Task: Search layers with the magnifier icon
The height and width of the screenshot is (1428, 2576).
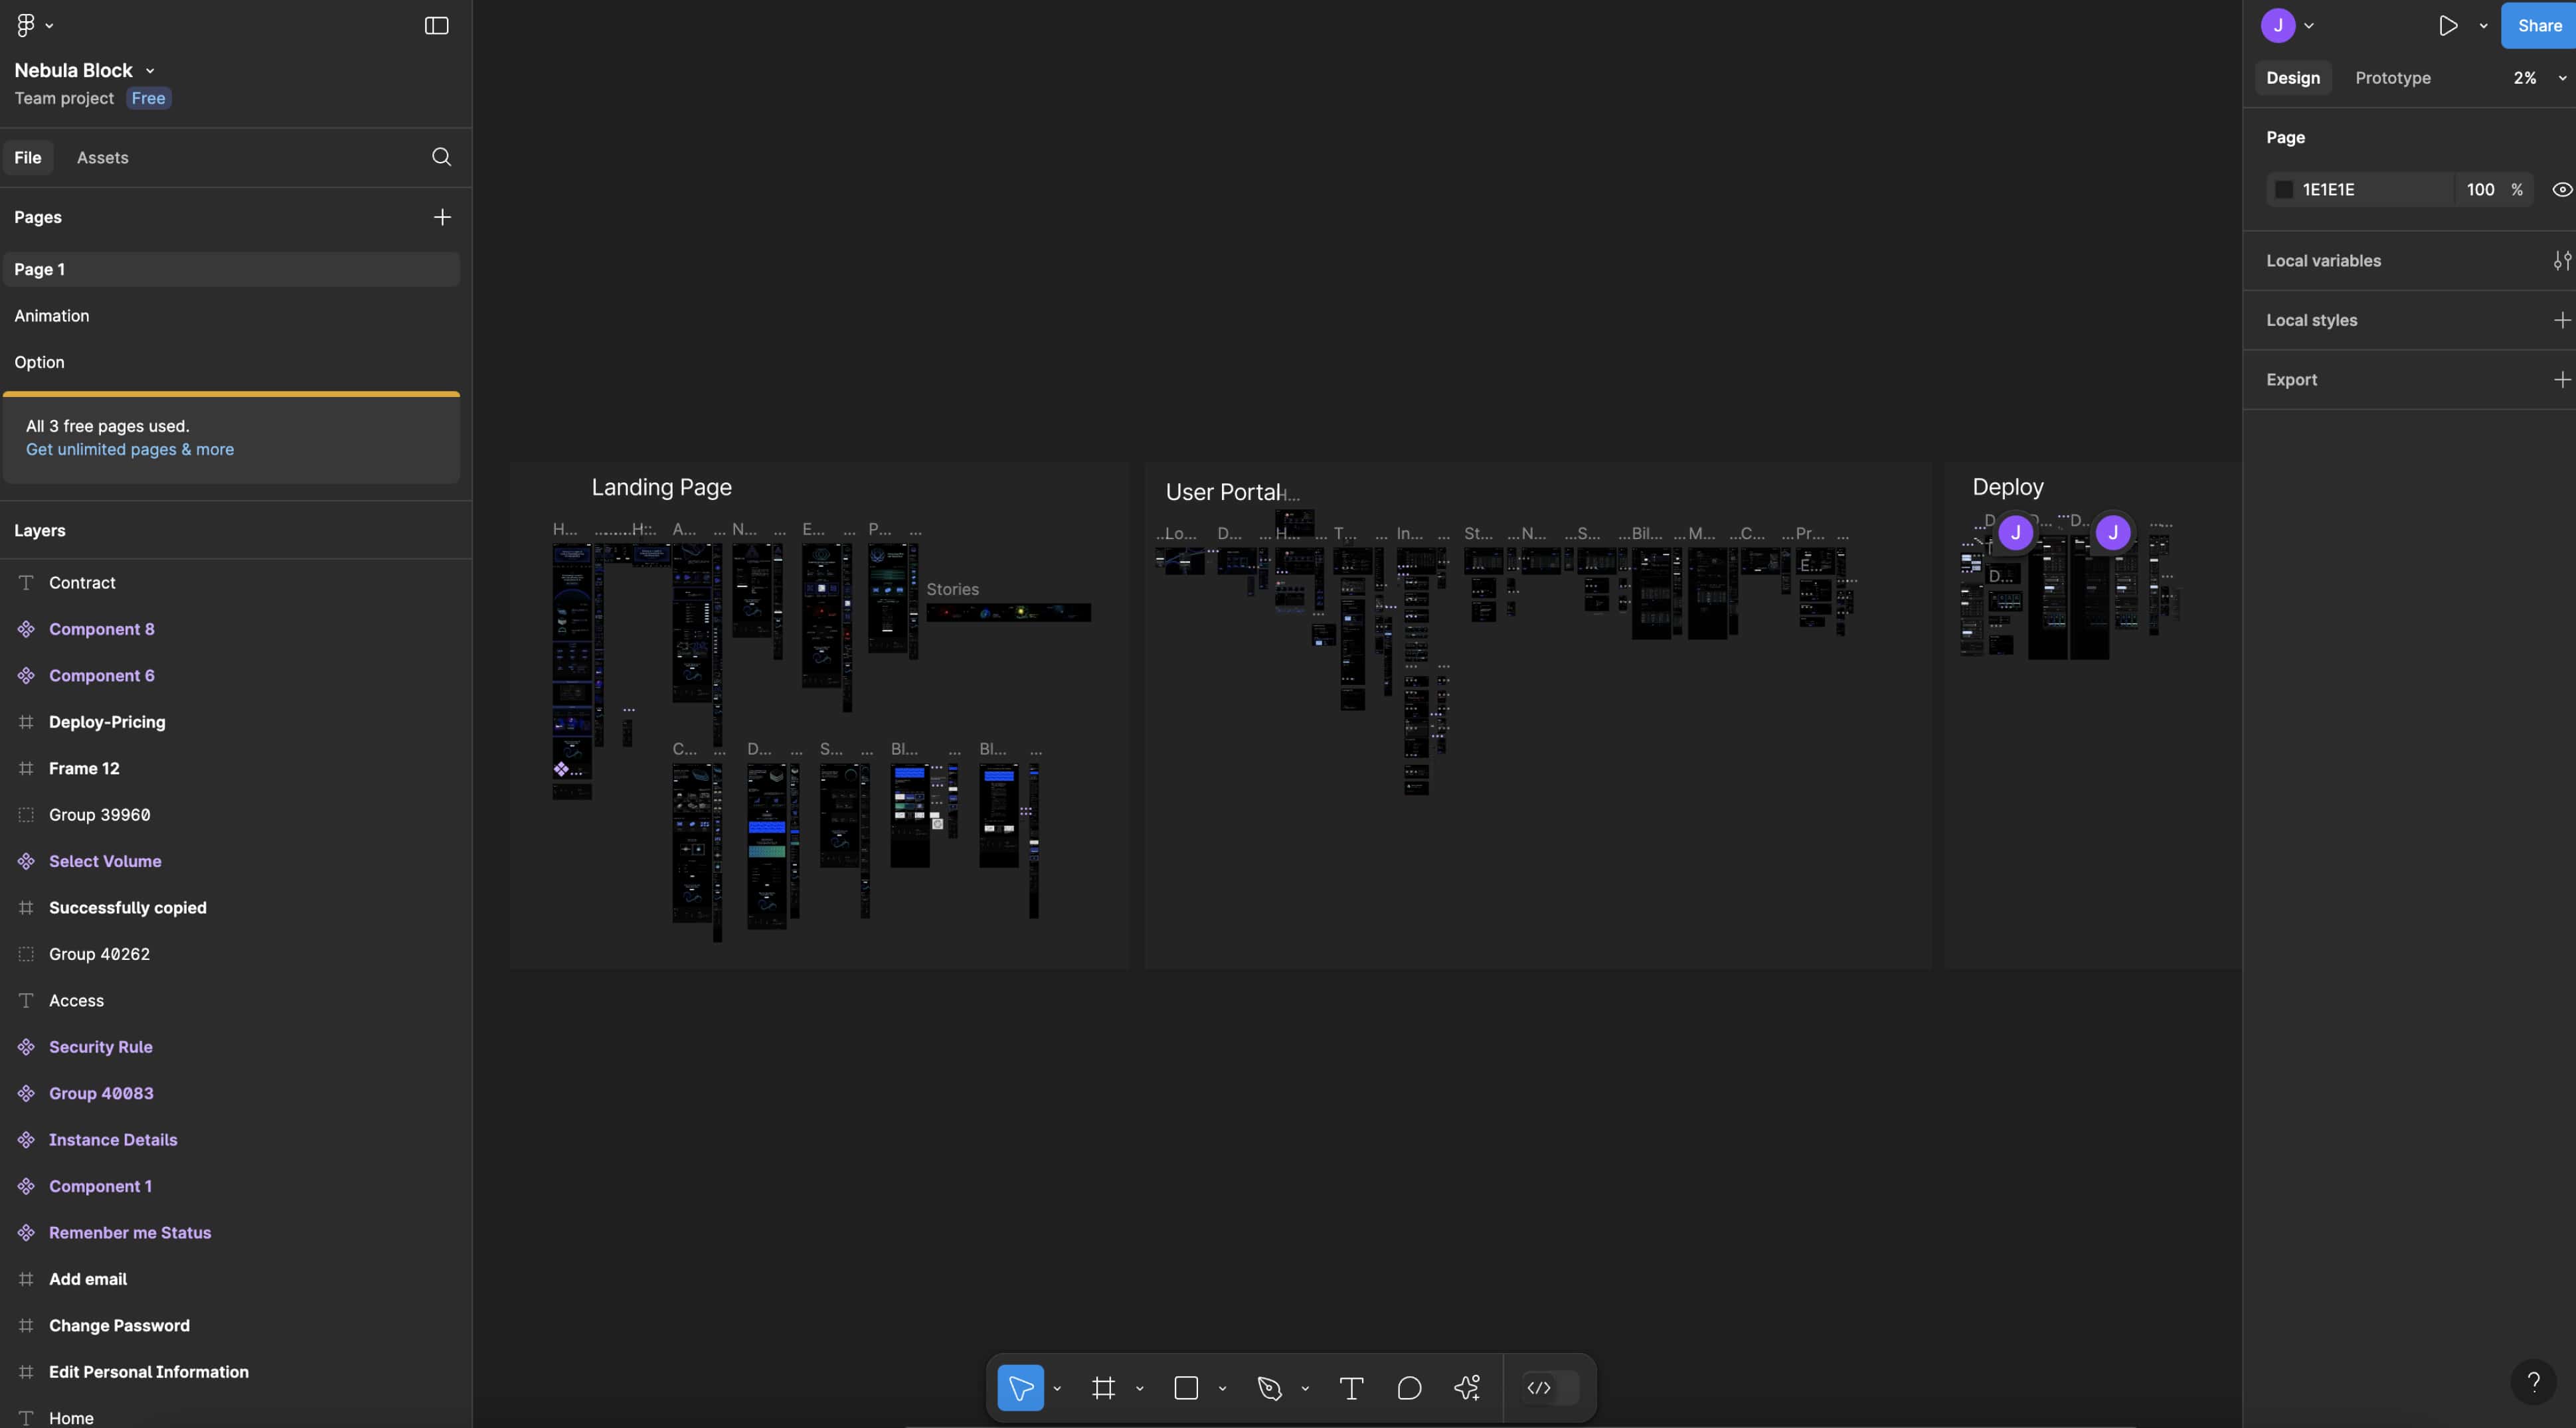Action: coord(441,157)
